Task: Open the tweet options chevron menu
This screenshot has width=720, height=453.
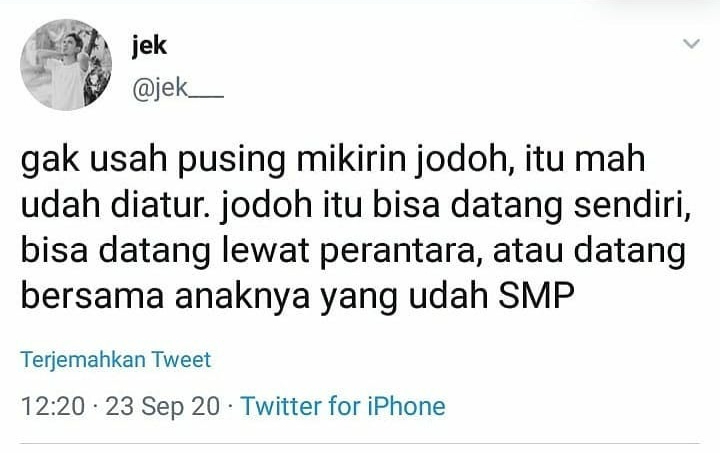Action: point(691,44)
